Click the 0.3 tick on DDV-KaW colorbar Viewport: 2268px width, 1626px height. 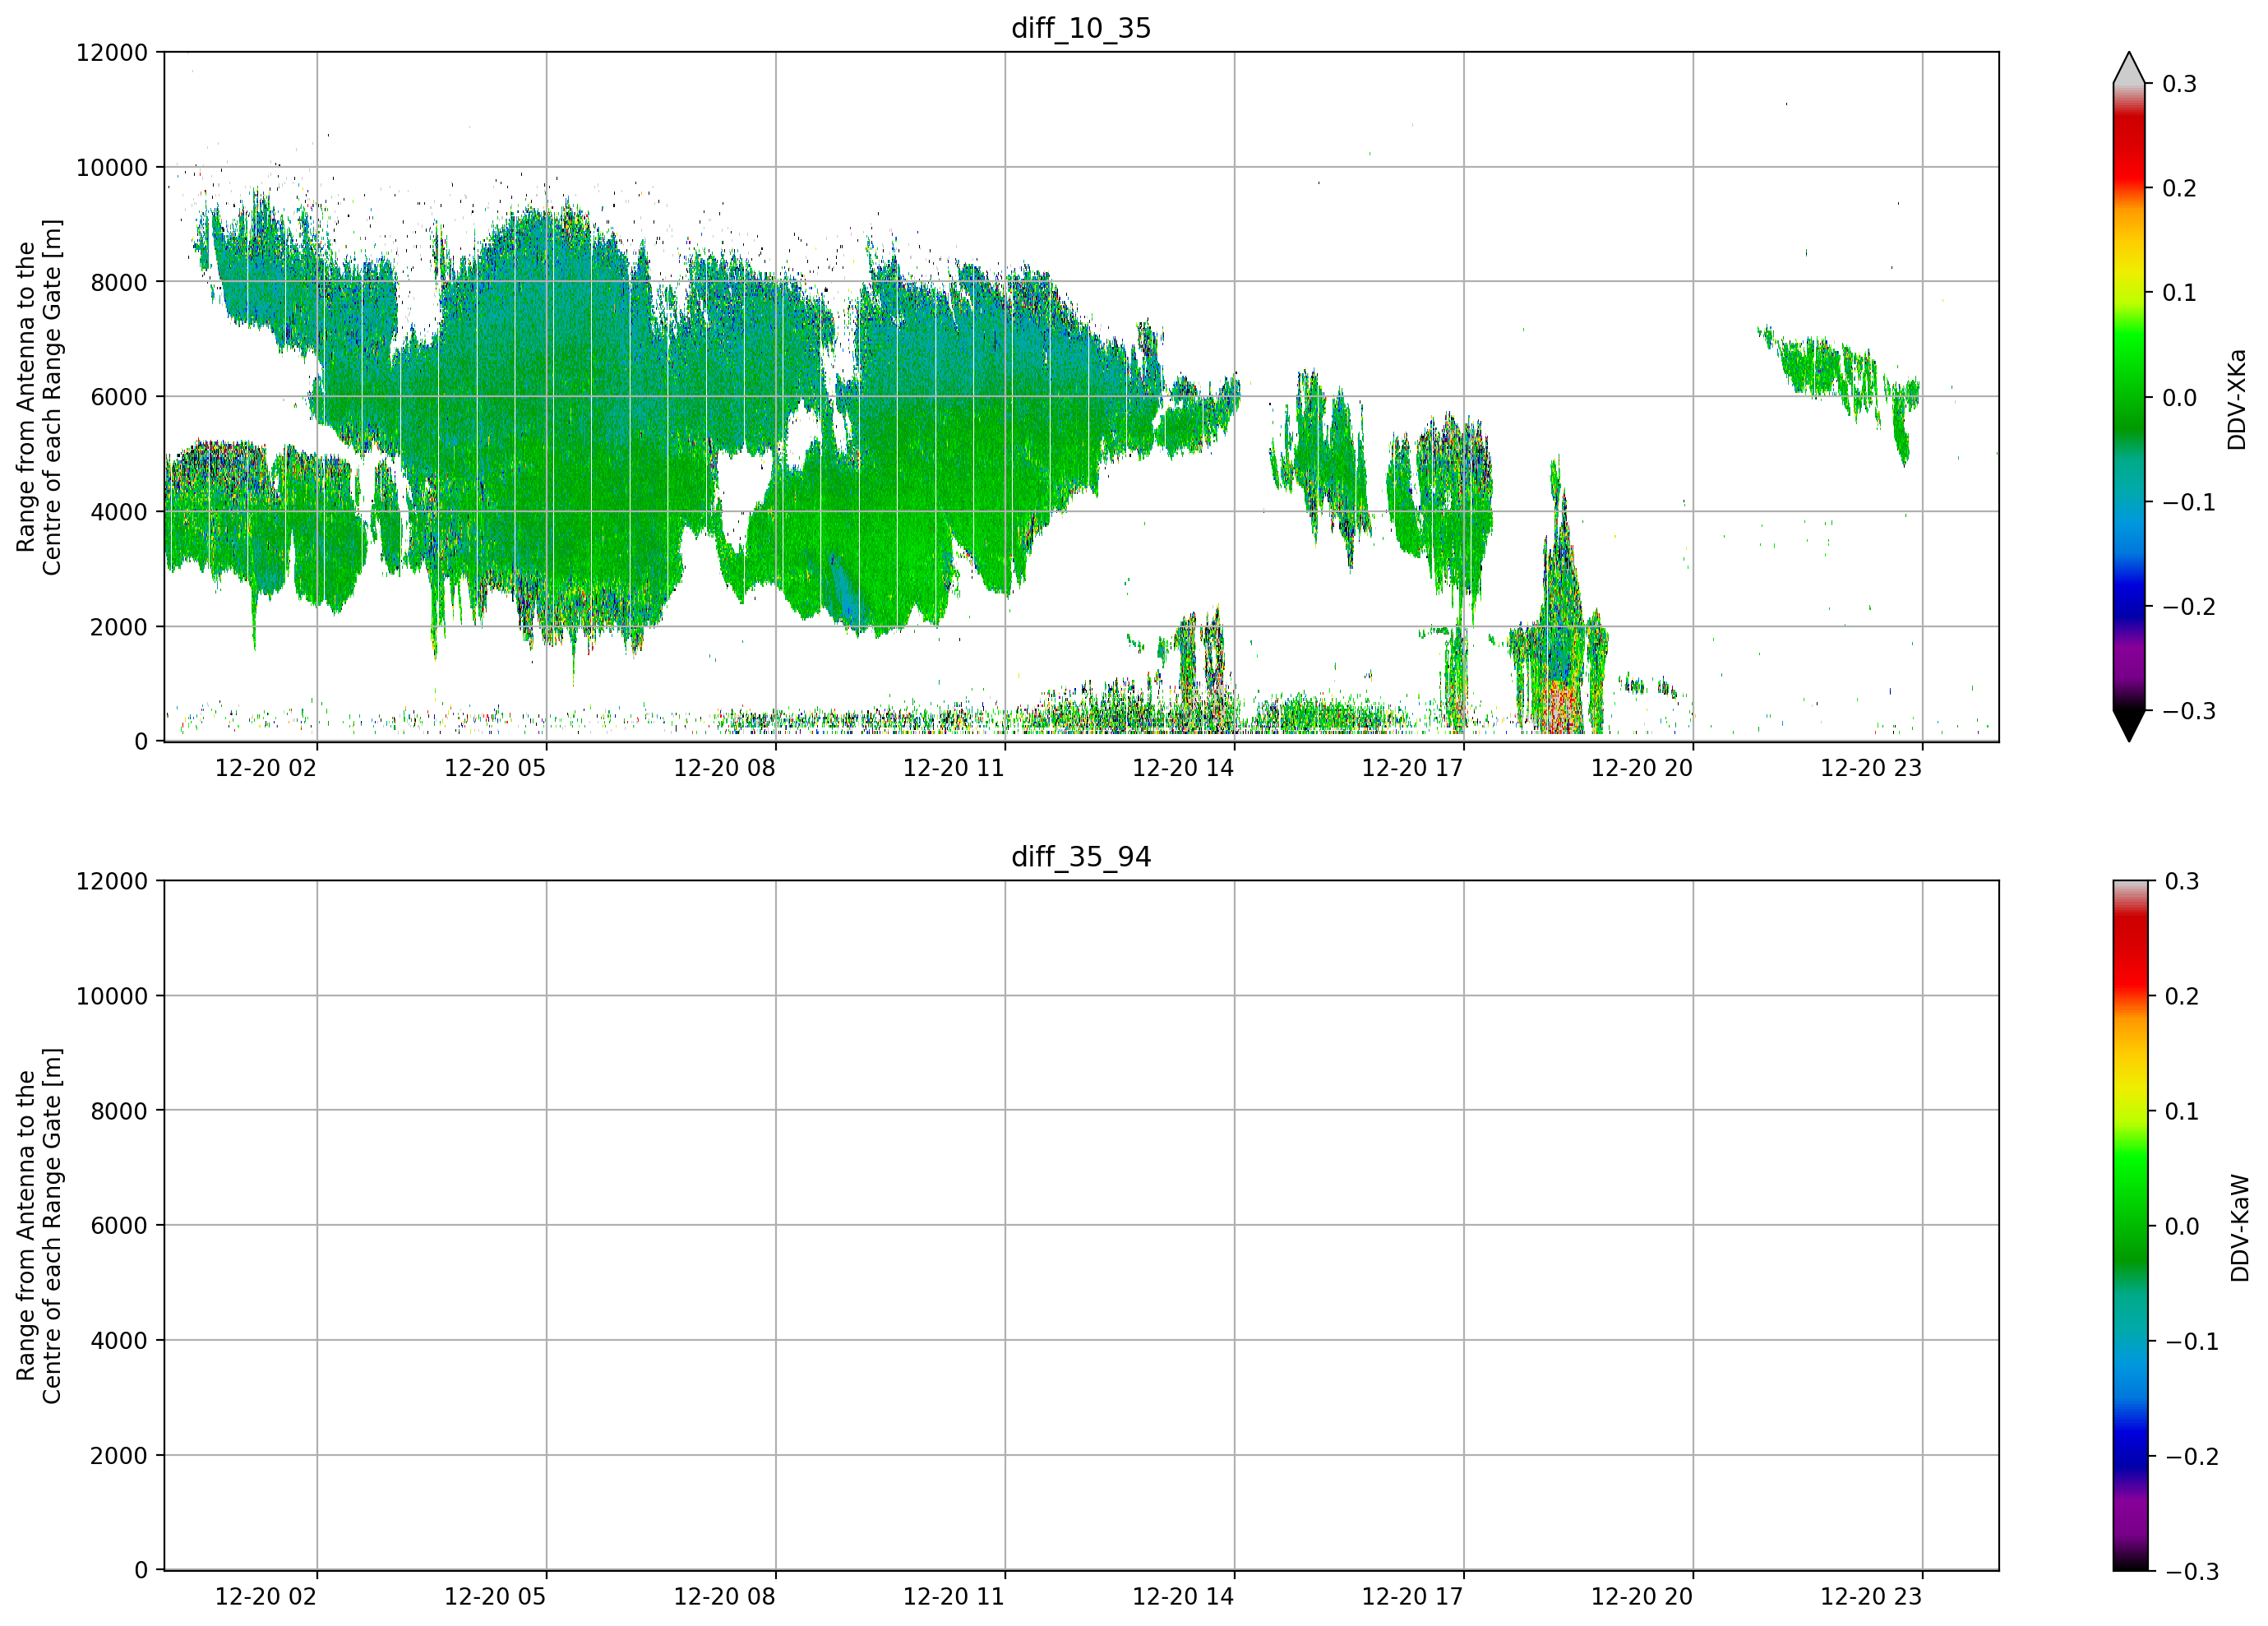tap(2182, 881)
